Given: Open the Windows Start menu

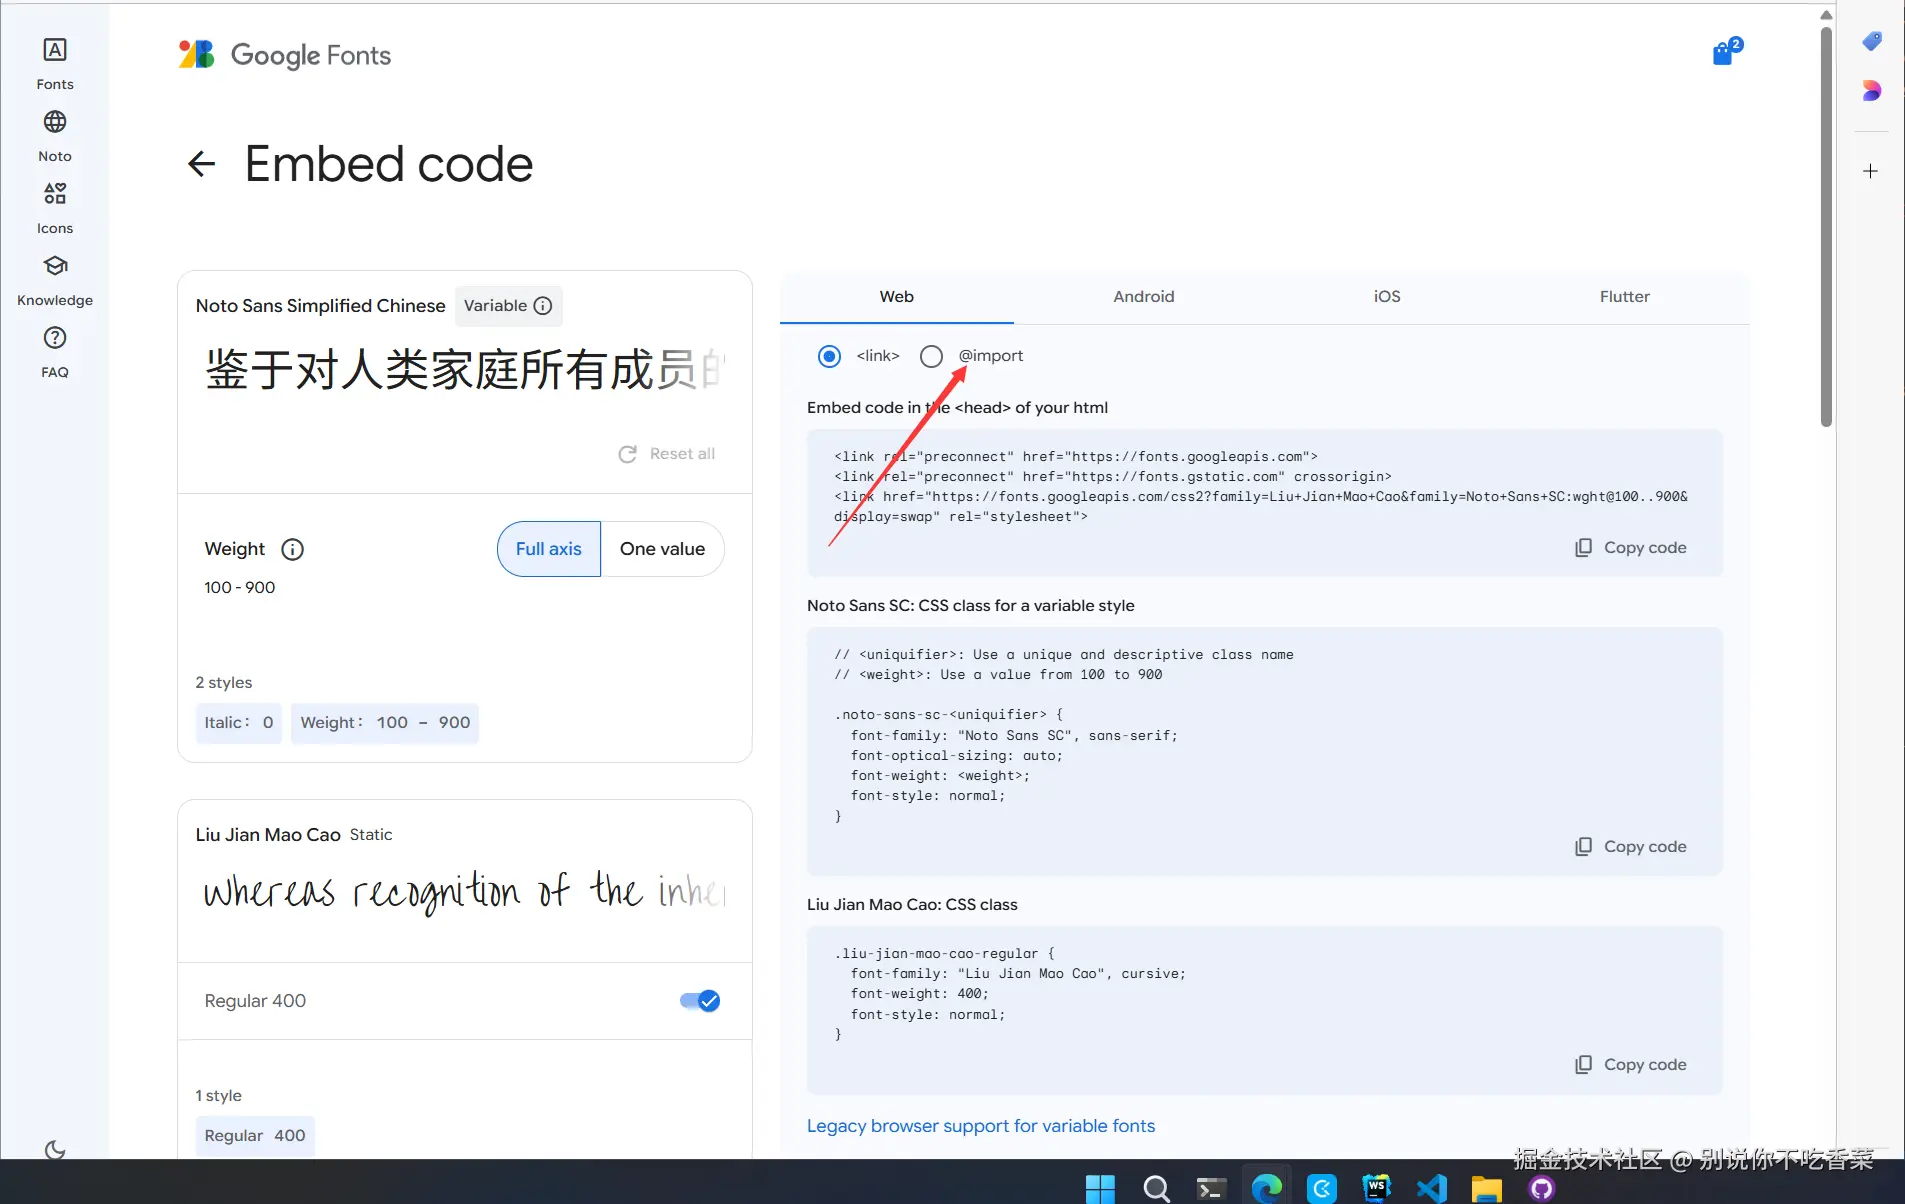Looking at the screenshot, I should coord(1100,1188).
